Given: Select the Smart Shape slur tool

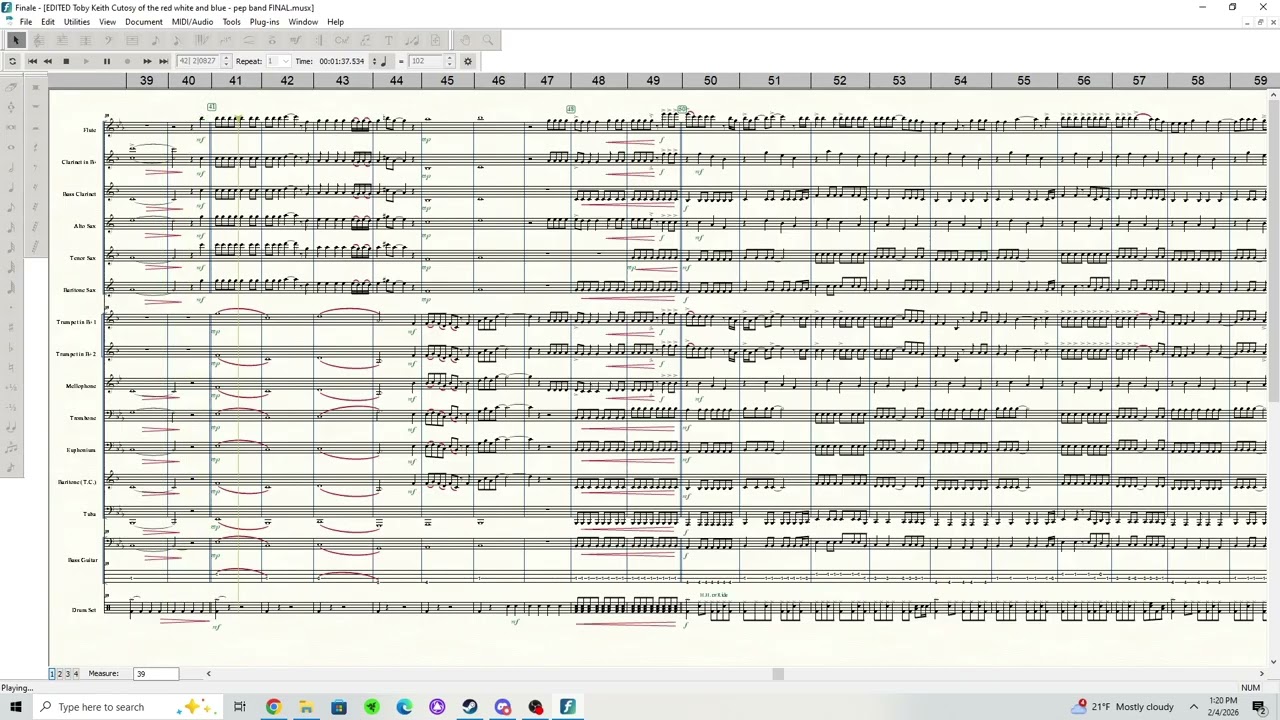Looking at the screenshot, I should (248, 40).
